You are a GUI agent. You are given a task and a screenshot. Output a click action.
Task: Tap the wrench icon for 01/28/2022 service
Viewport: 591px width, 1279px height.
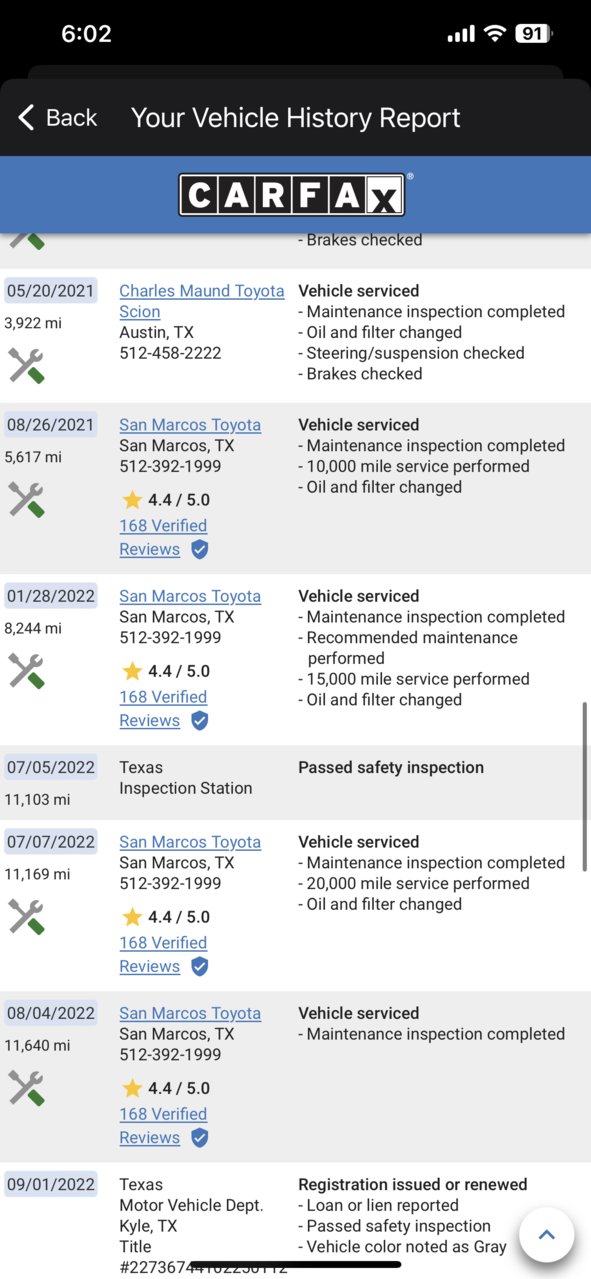[x=26, y=671]
